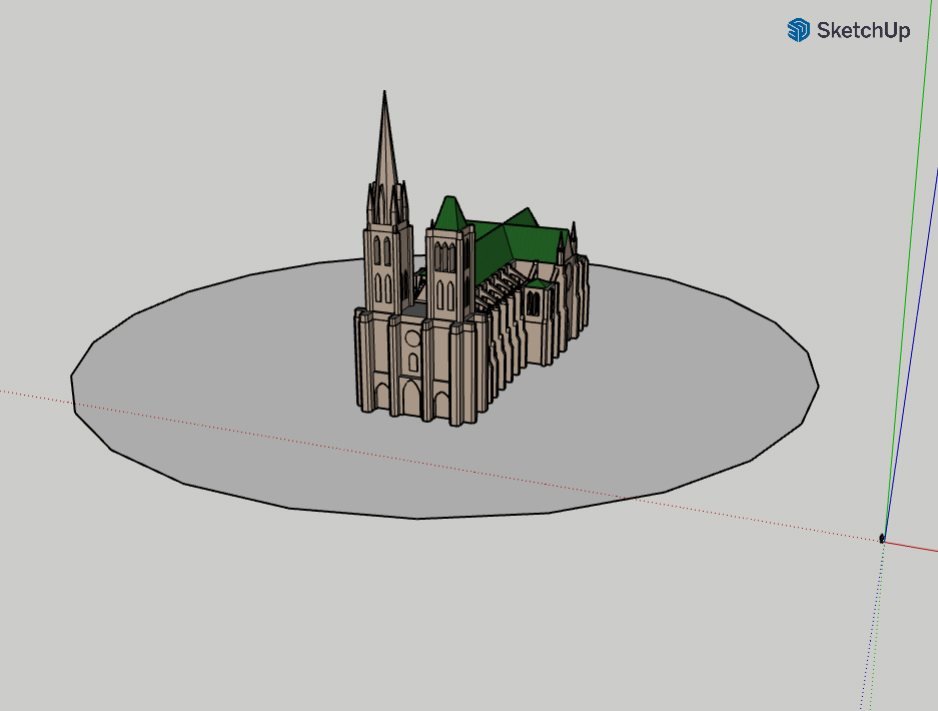This screenshot has width=938, height=711.
Task: Click the green pyramid roof on right tower
Action: (449, 213)
